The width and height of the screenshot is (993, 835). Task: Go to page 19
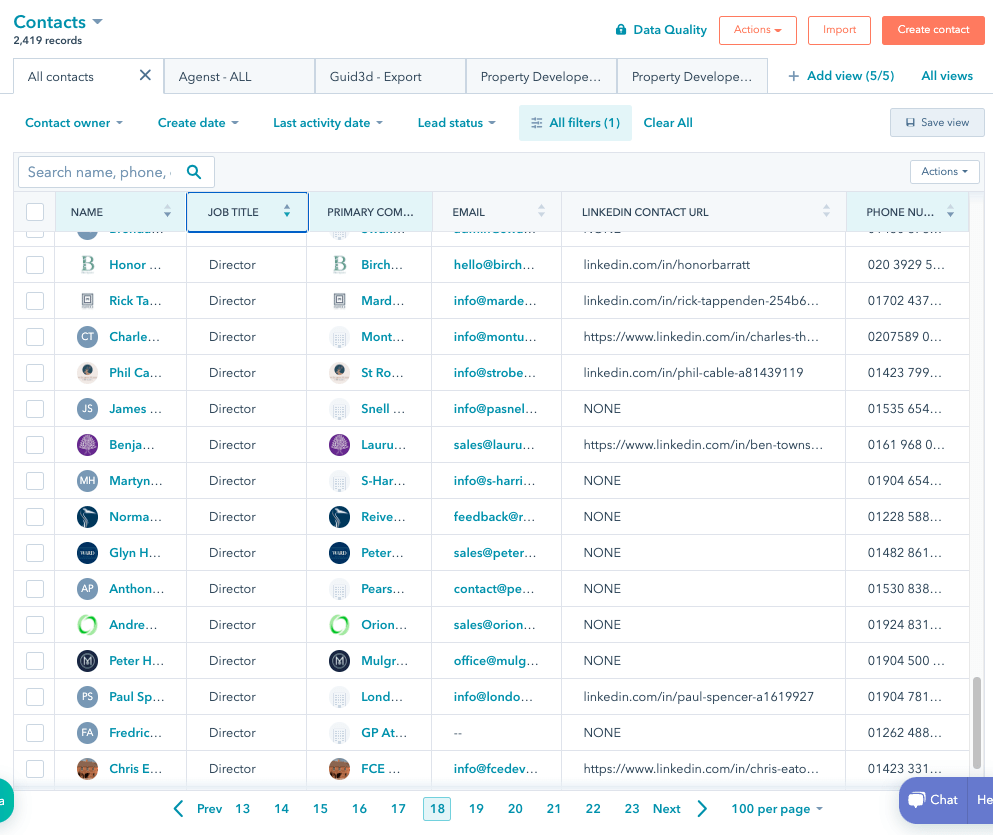(x=476, y=809)
